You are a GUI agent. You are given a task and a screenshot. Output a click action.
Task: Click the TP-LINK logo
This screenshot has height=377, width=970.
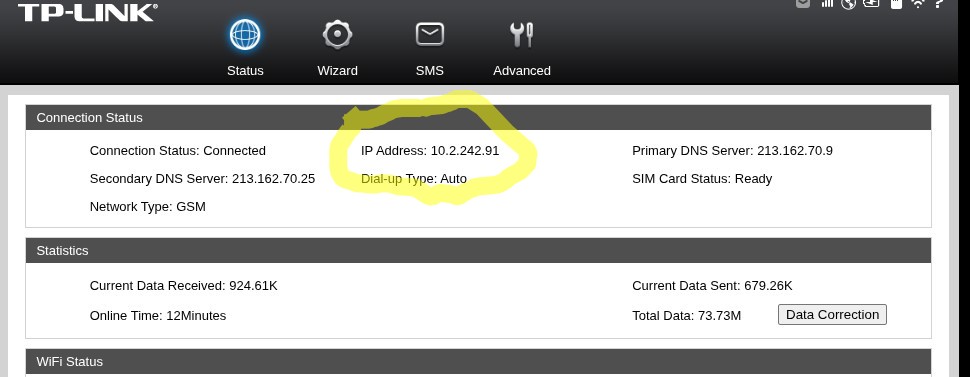pos(87,12)
